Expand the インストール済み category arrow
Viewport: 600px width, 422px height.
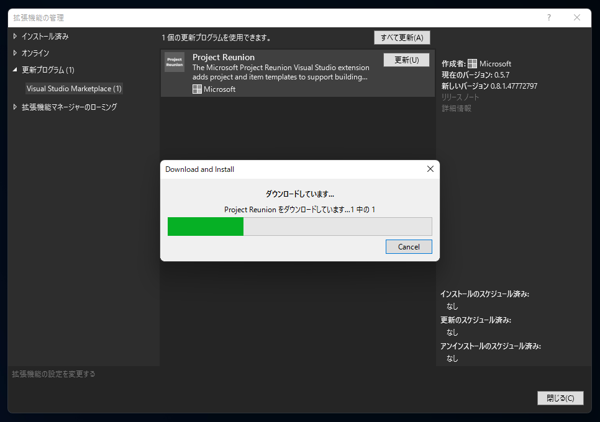[x=15, y=36]
